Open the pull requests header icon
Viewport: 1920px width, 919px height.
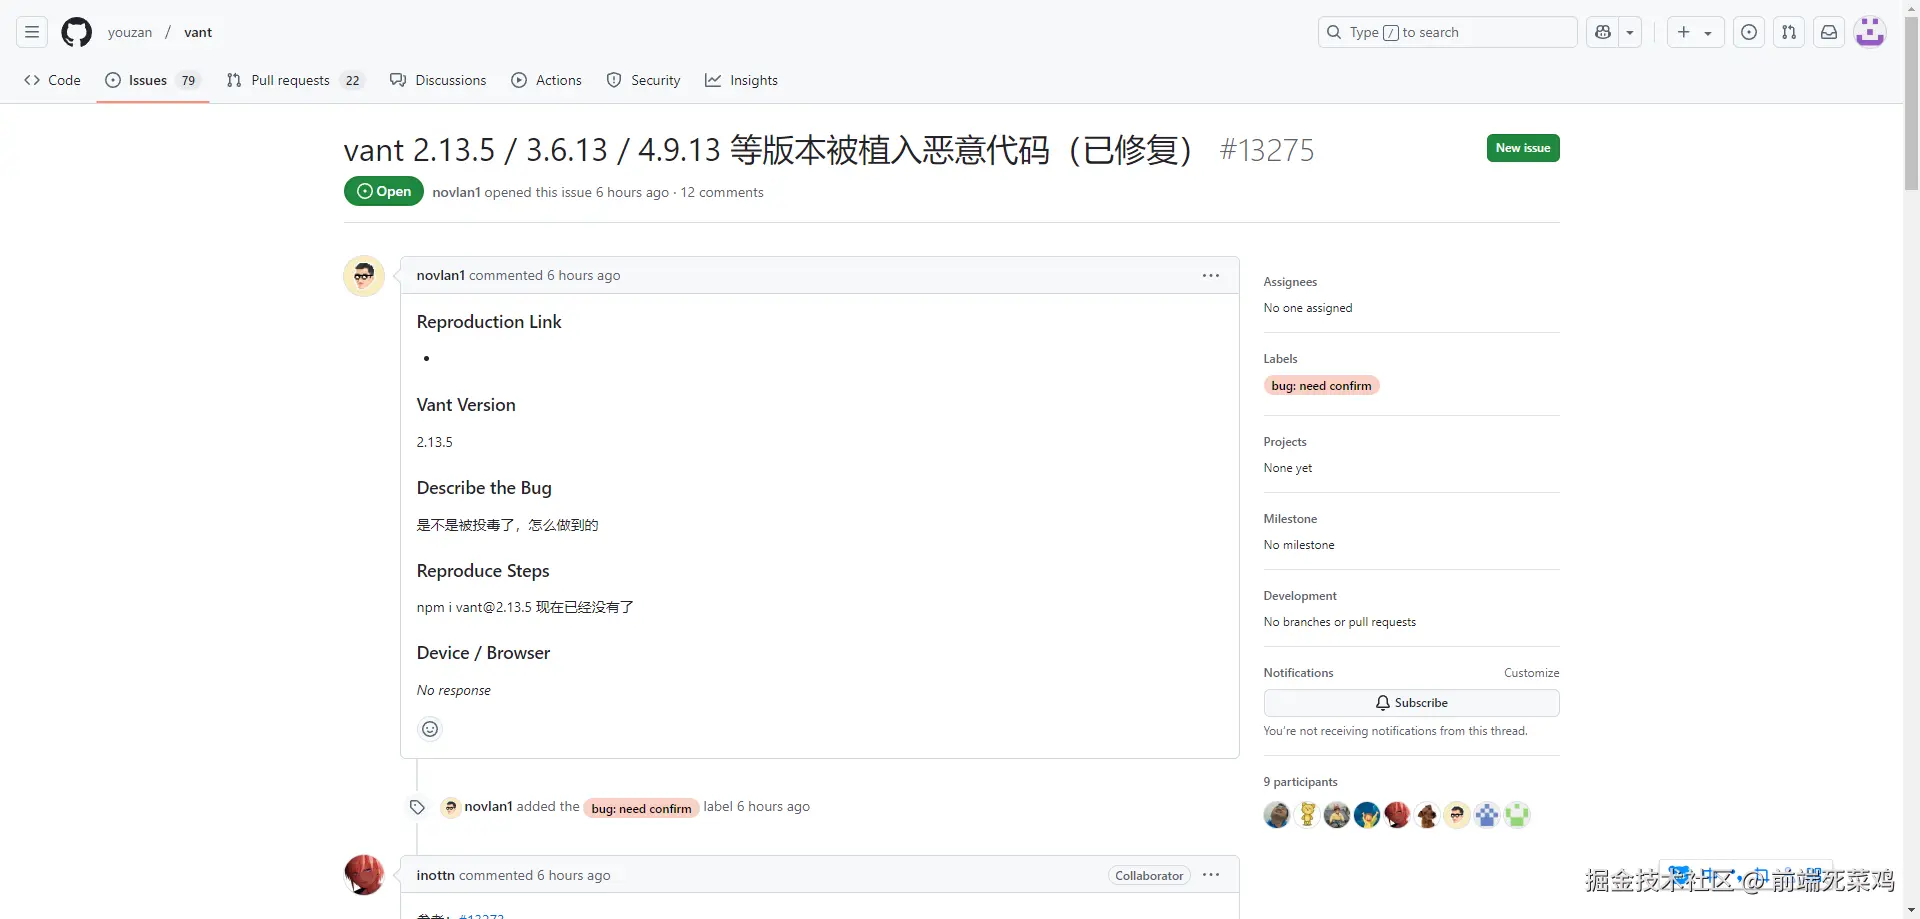[1788, 32]
